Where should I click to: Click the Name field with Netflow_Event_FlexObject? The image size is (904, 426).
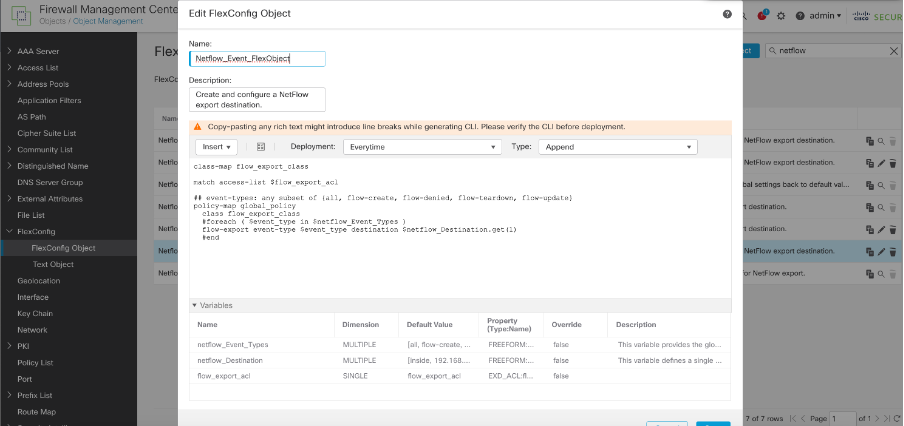(x=257, y=59)
